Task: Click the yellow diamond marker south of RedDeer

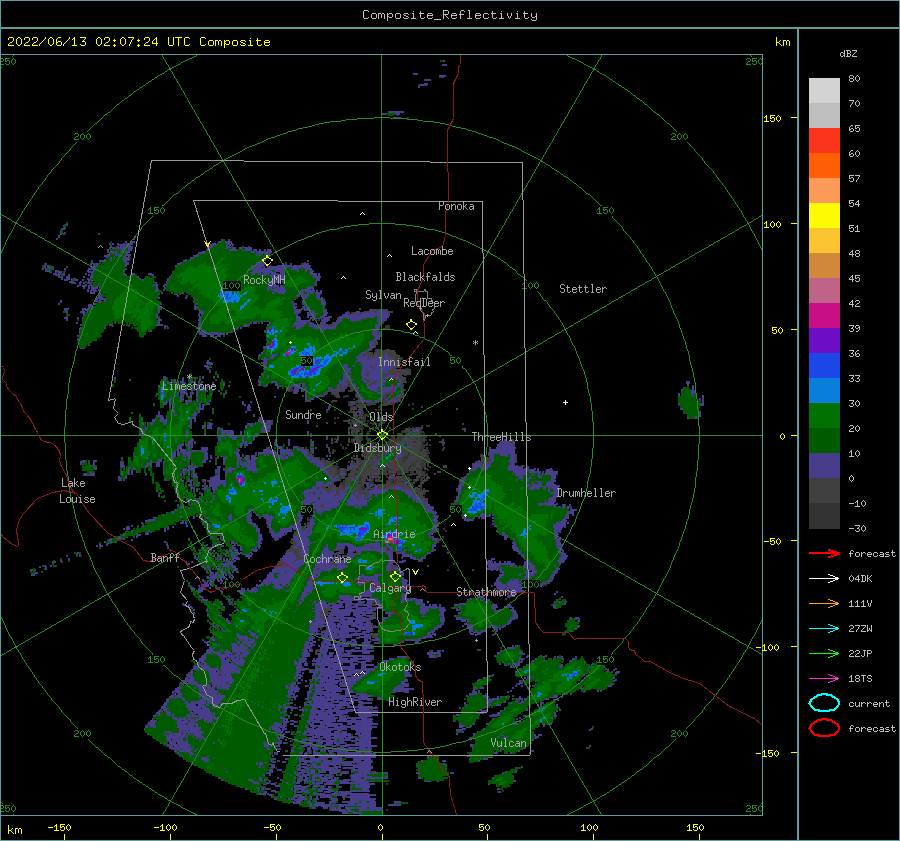Action: pos(412,325)
